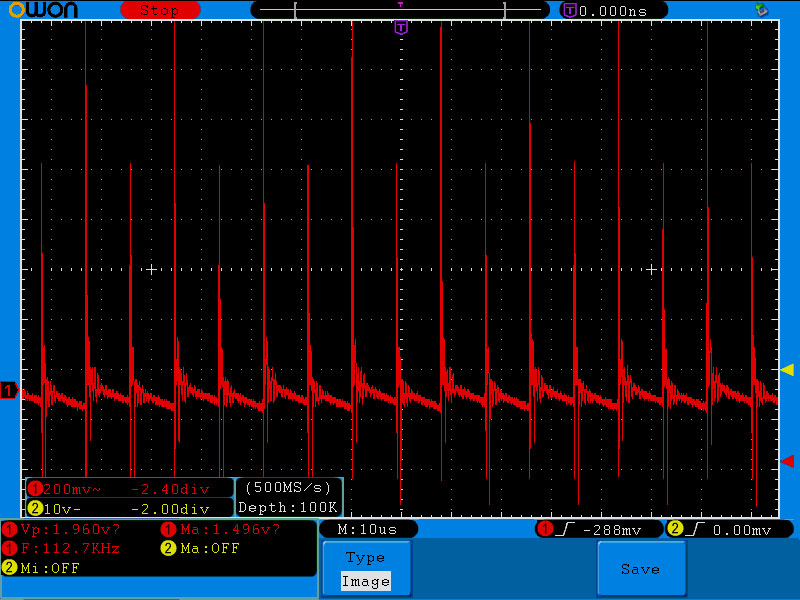The height and width of the screenshot is (600, 800).
Task: Open the Type Image menu option
Action: 365,569
